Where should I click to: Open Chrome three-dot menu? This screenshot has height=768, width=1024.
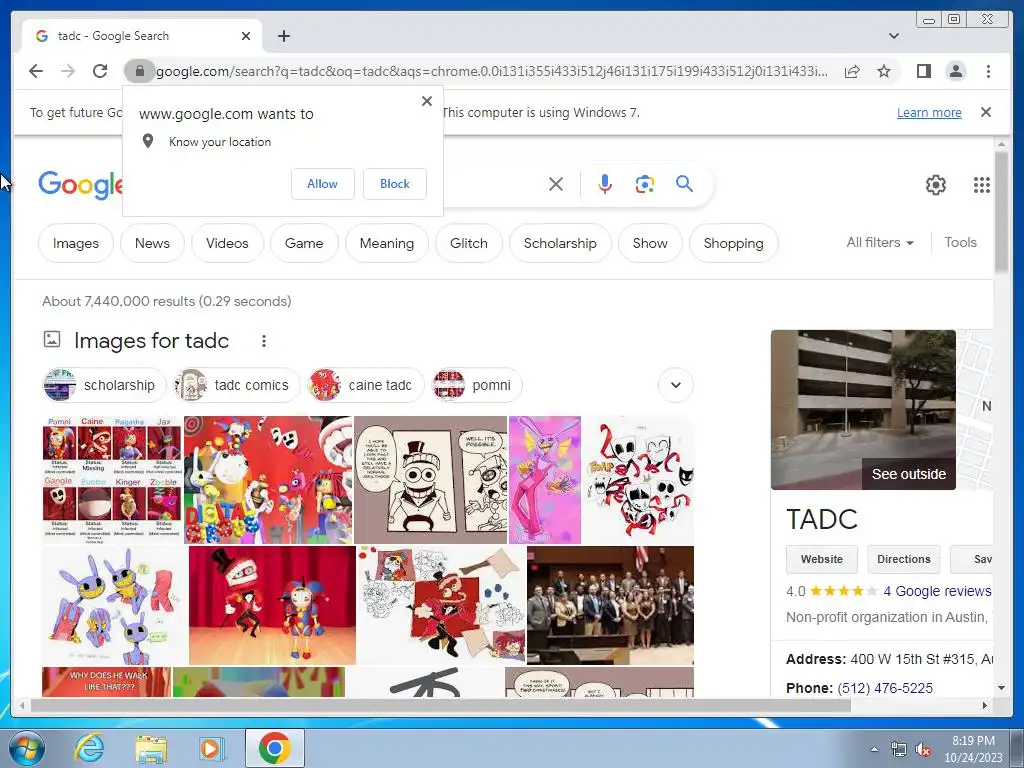point(988,71)
